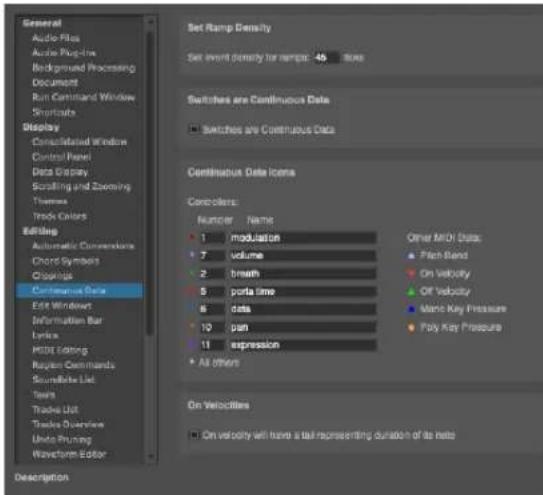Open the Waveform Editor preferences
Image resolution: width=543 pixels, height=495 pixels.
[x=69, y=454]
